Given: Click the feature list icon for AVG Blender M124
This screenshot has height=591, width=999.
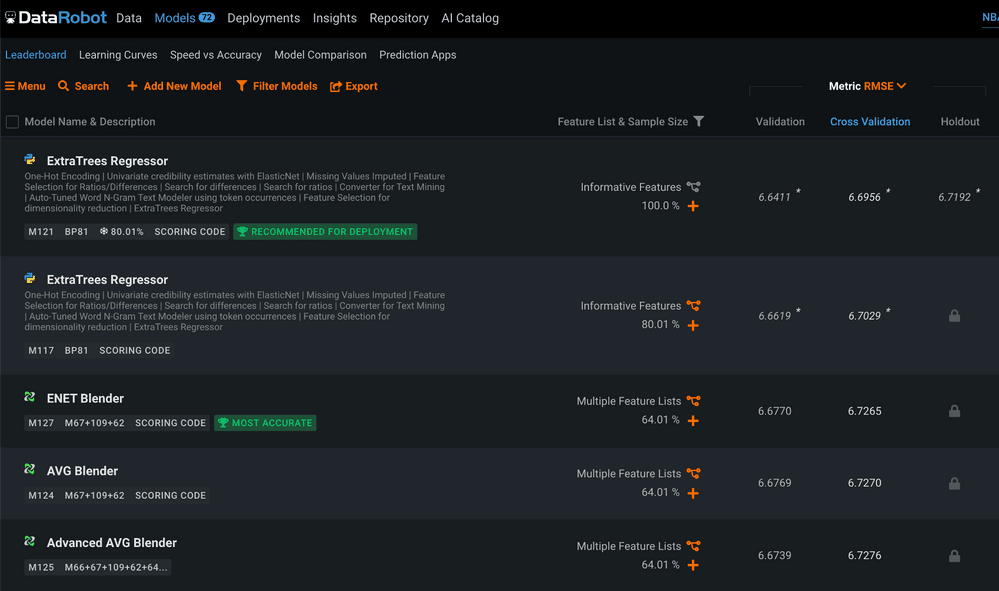Looking at the screenshot, I should pos(693,473).
